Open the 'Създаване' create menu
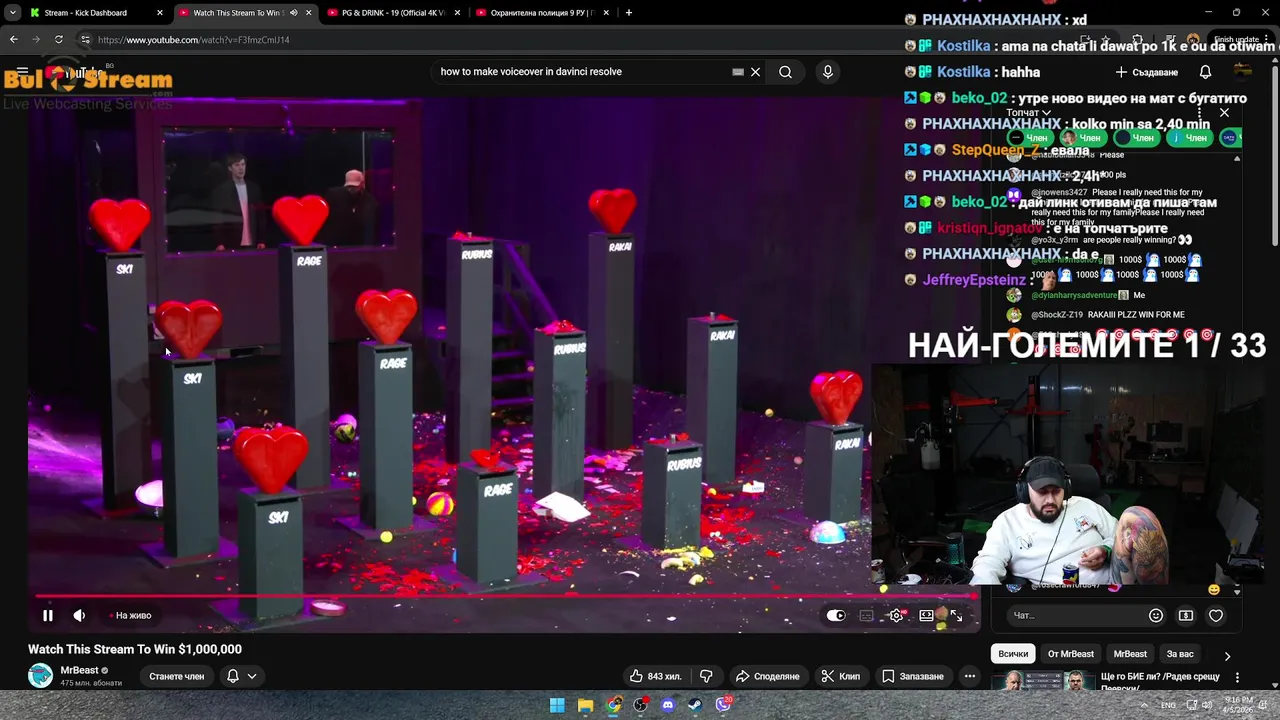 (1147, 72)
